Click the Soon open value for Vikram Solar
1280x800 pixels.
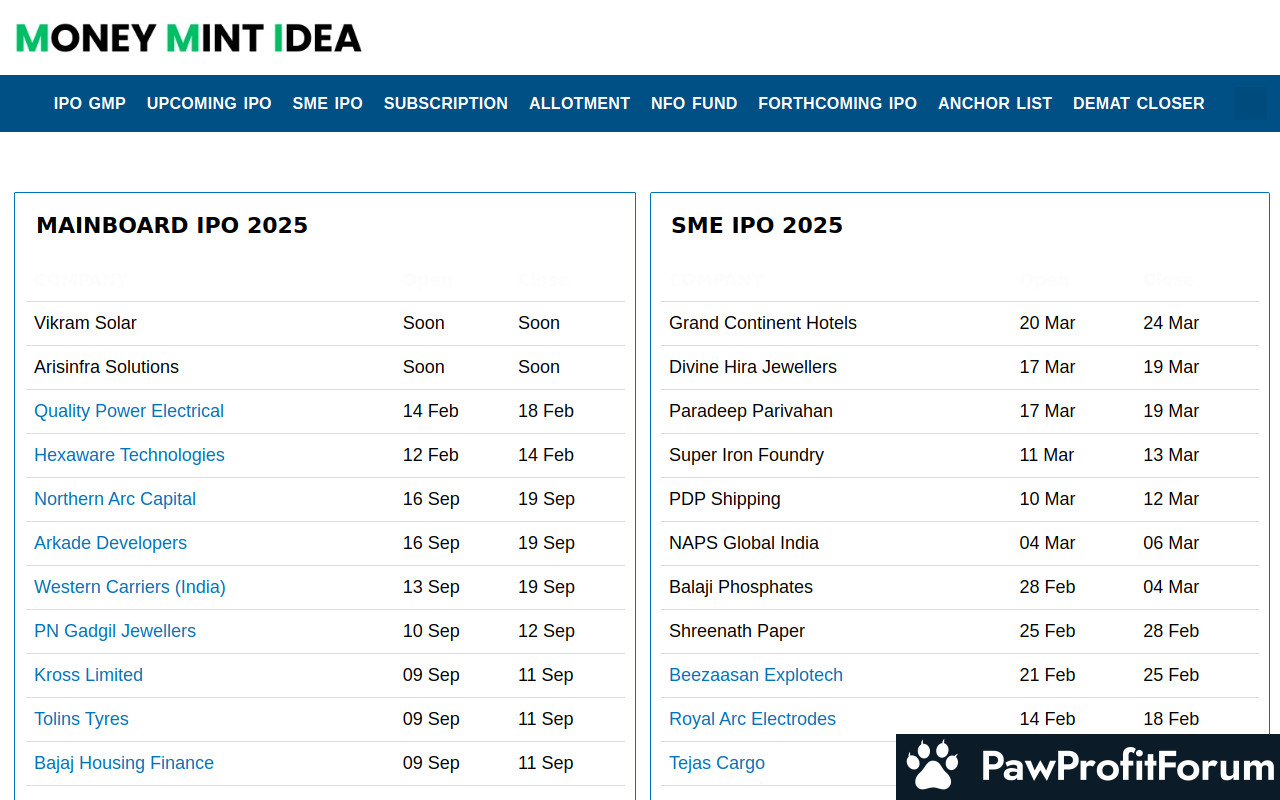point(424,323)
